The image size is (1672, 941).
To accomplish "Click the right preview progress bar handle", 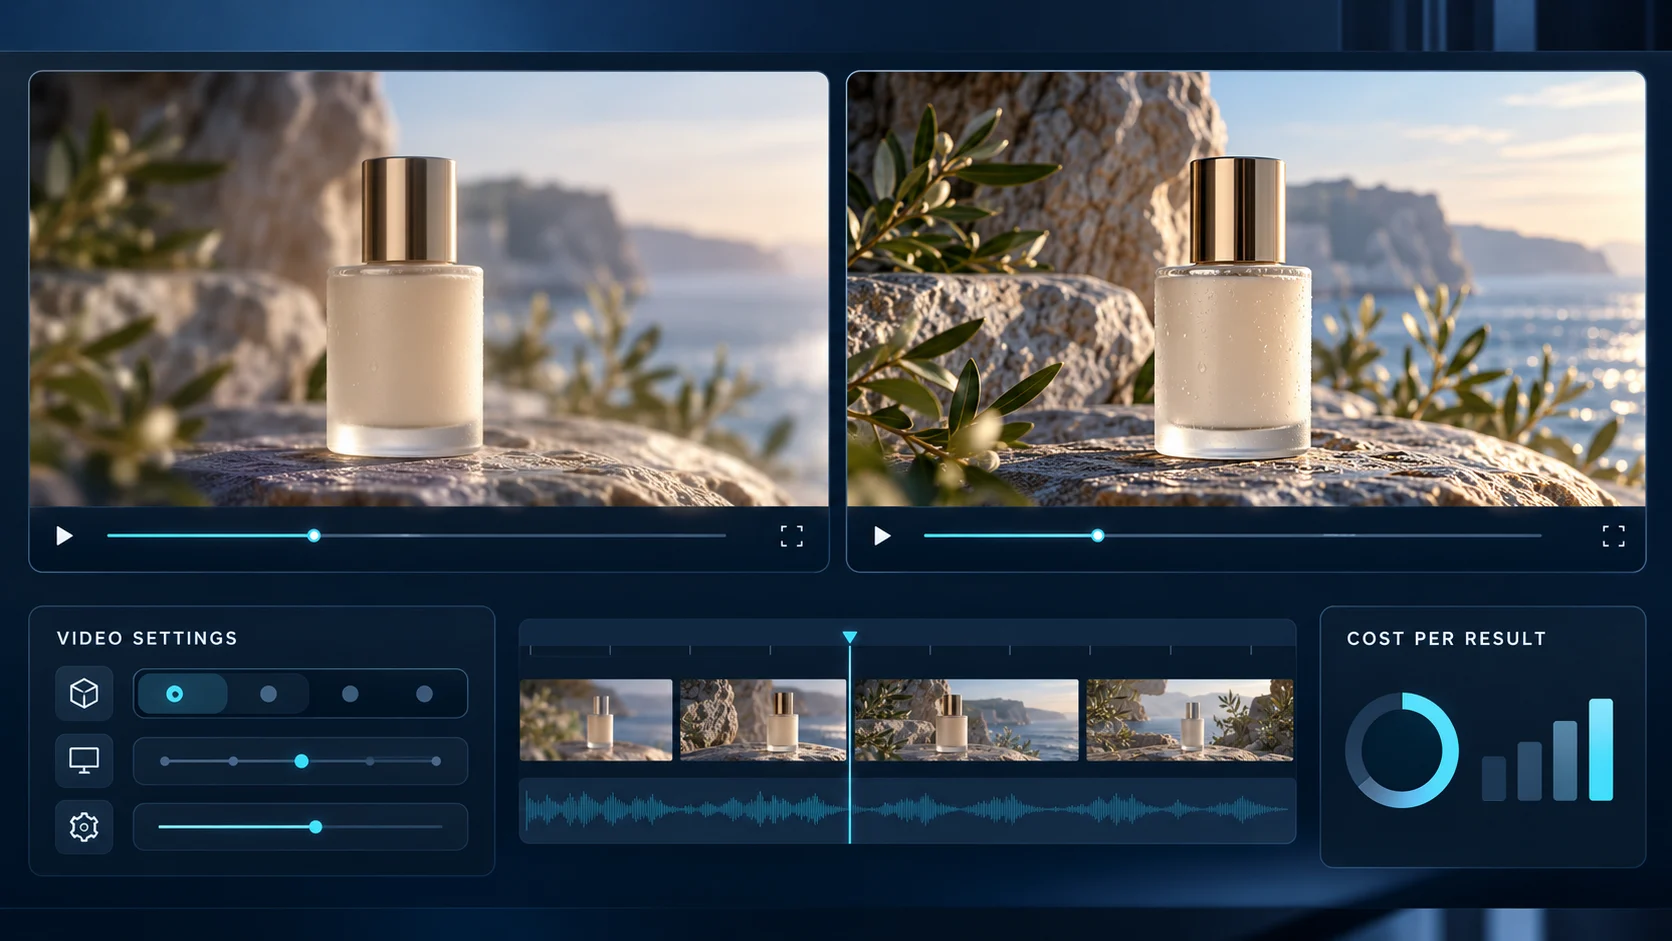I will click(x=1098, y=536).
